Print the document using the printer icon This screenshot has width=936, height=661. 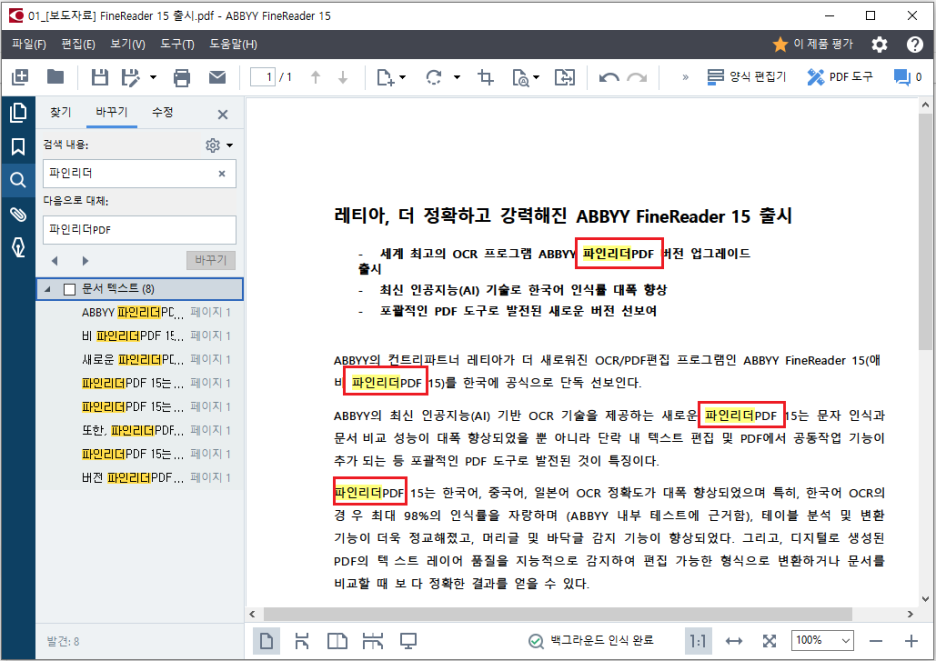coord(181,77)
